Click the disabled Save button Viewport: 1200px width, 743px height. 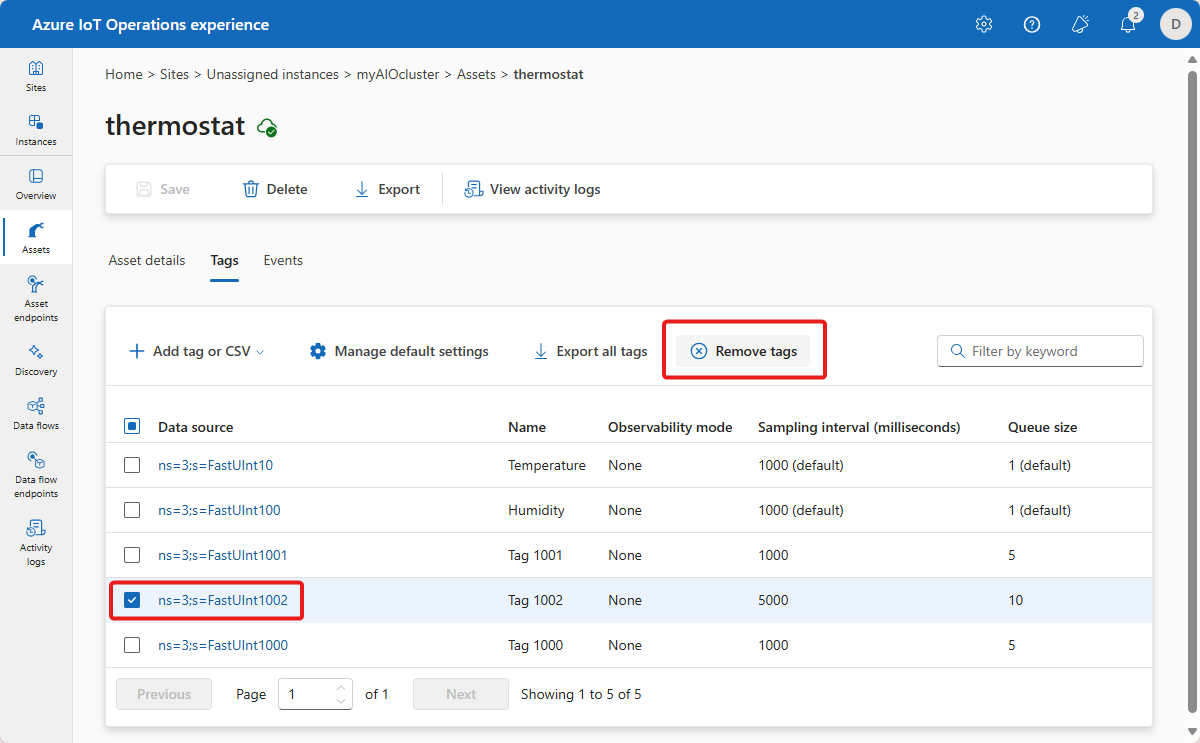[x=162, y=189]
